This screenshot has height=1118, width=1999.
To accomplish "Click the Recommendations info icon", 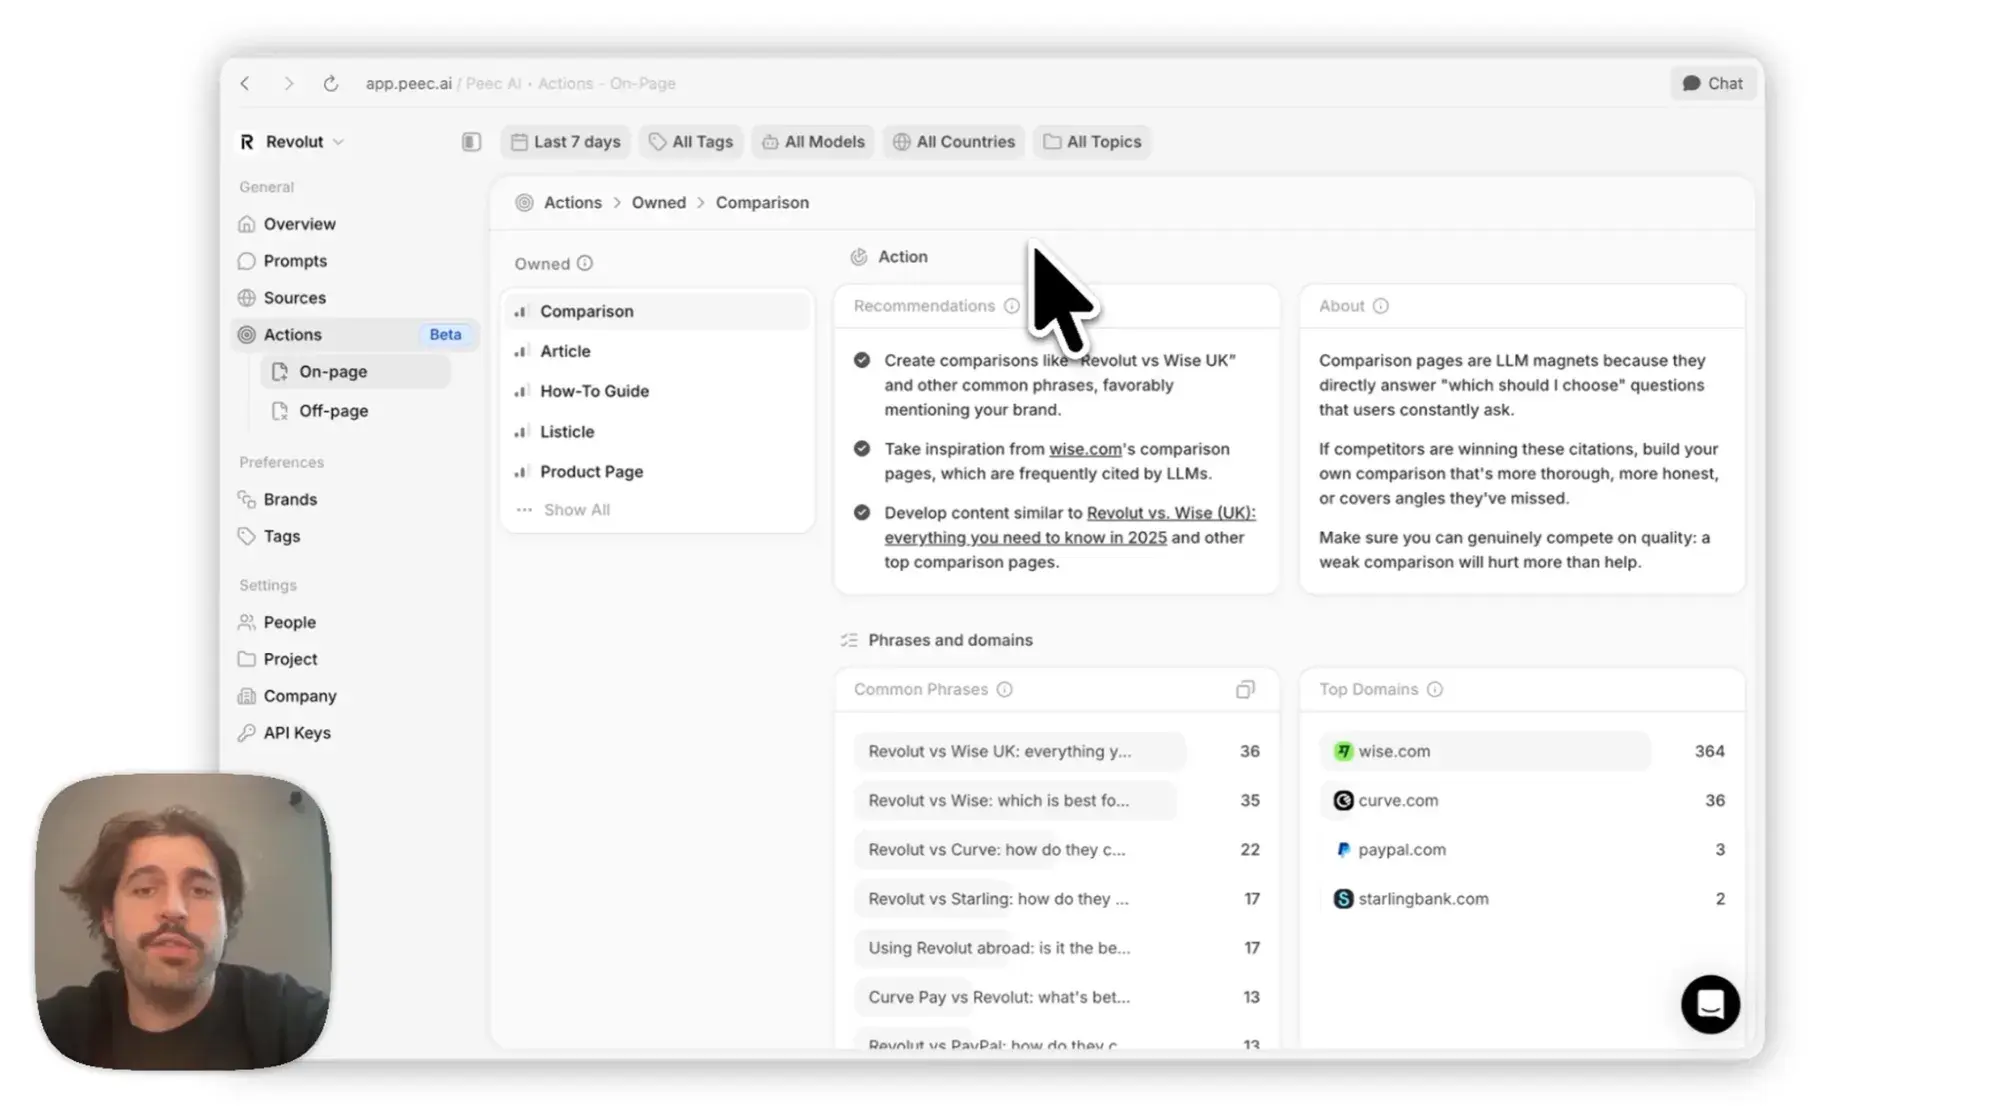I will [1011, 306].
